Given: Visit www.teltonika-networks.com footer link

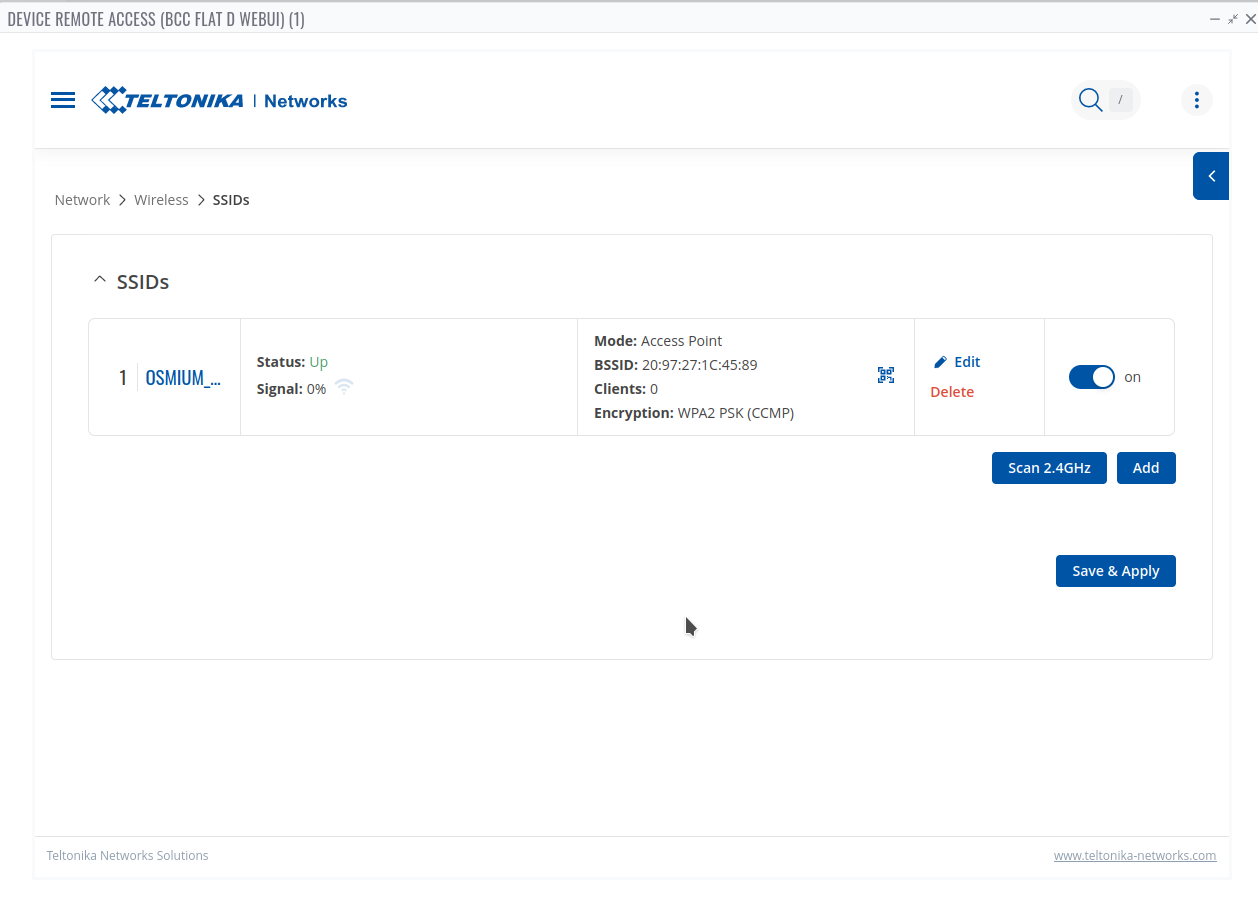Looking at the screenshot, I should tap(1135, 856).
